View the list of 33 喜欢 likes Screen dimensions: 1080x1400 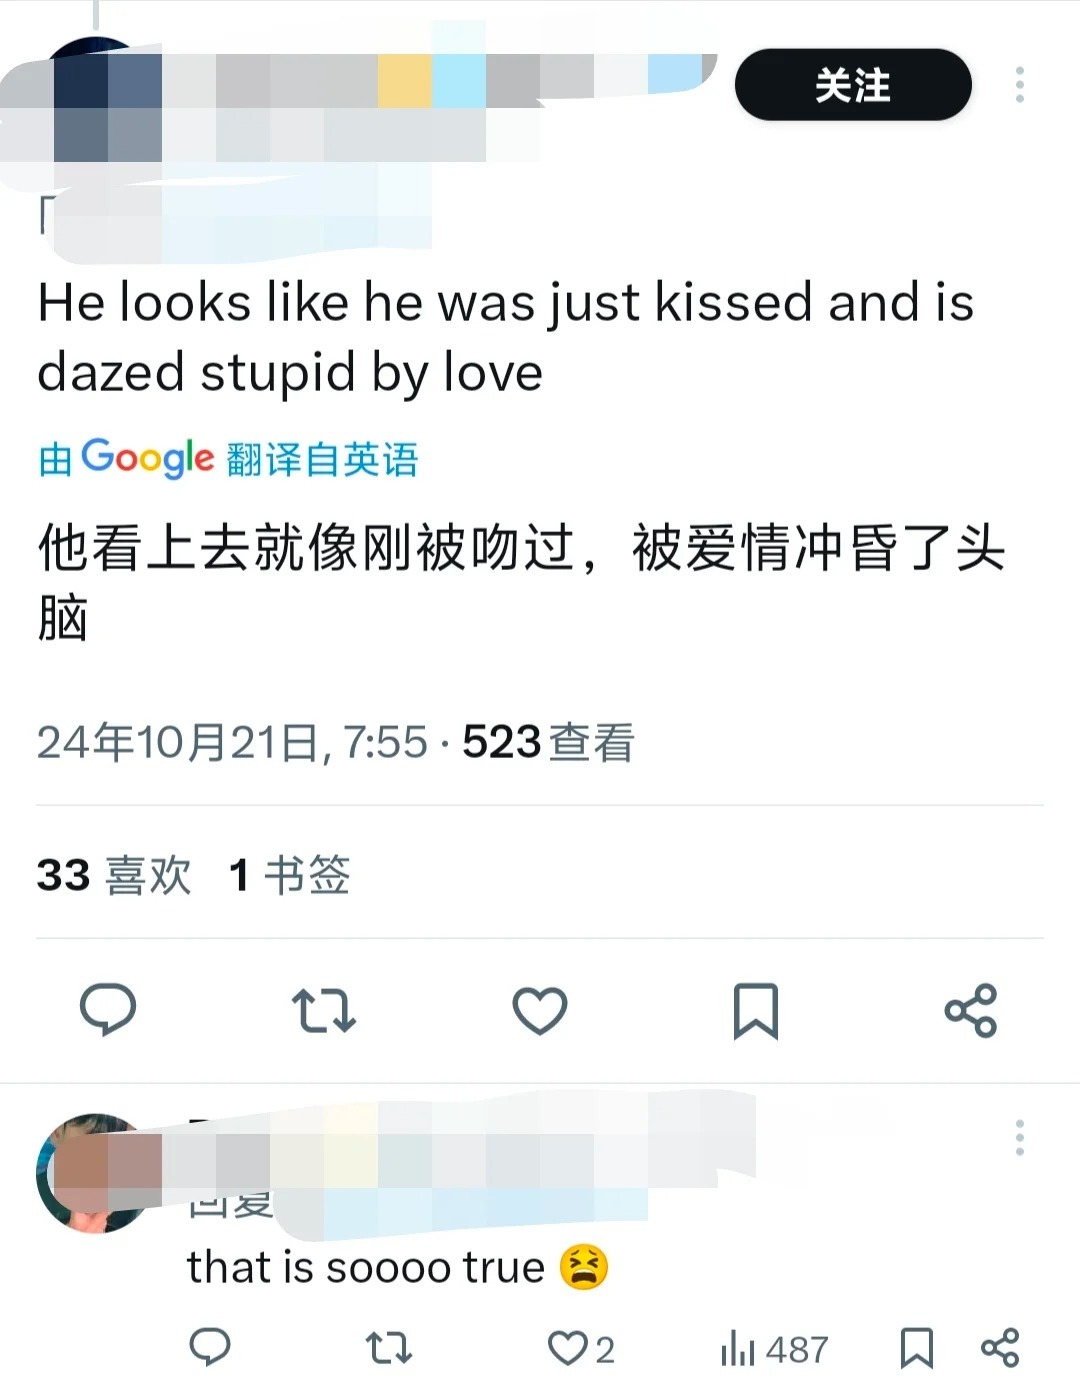point(114,875)
